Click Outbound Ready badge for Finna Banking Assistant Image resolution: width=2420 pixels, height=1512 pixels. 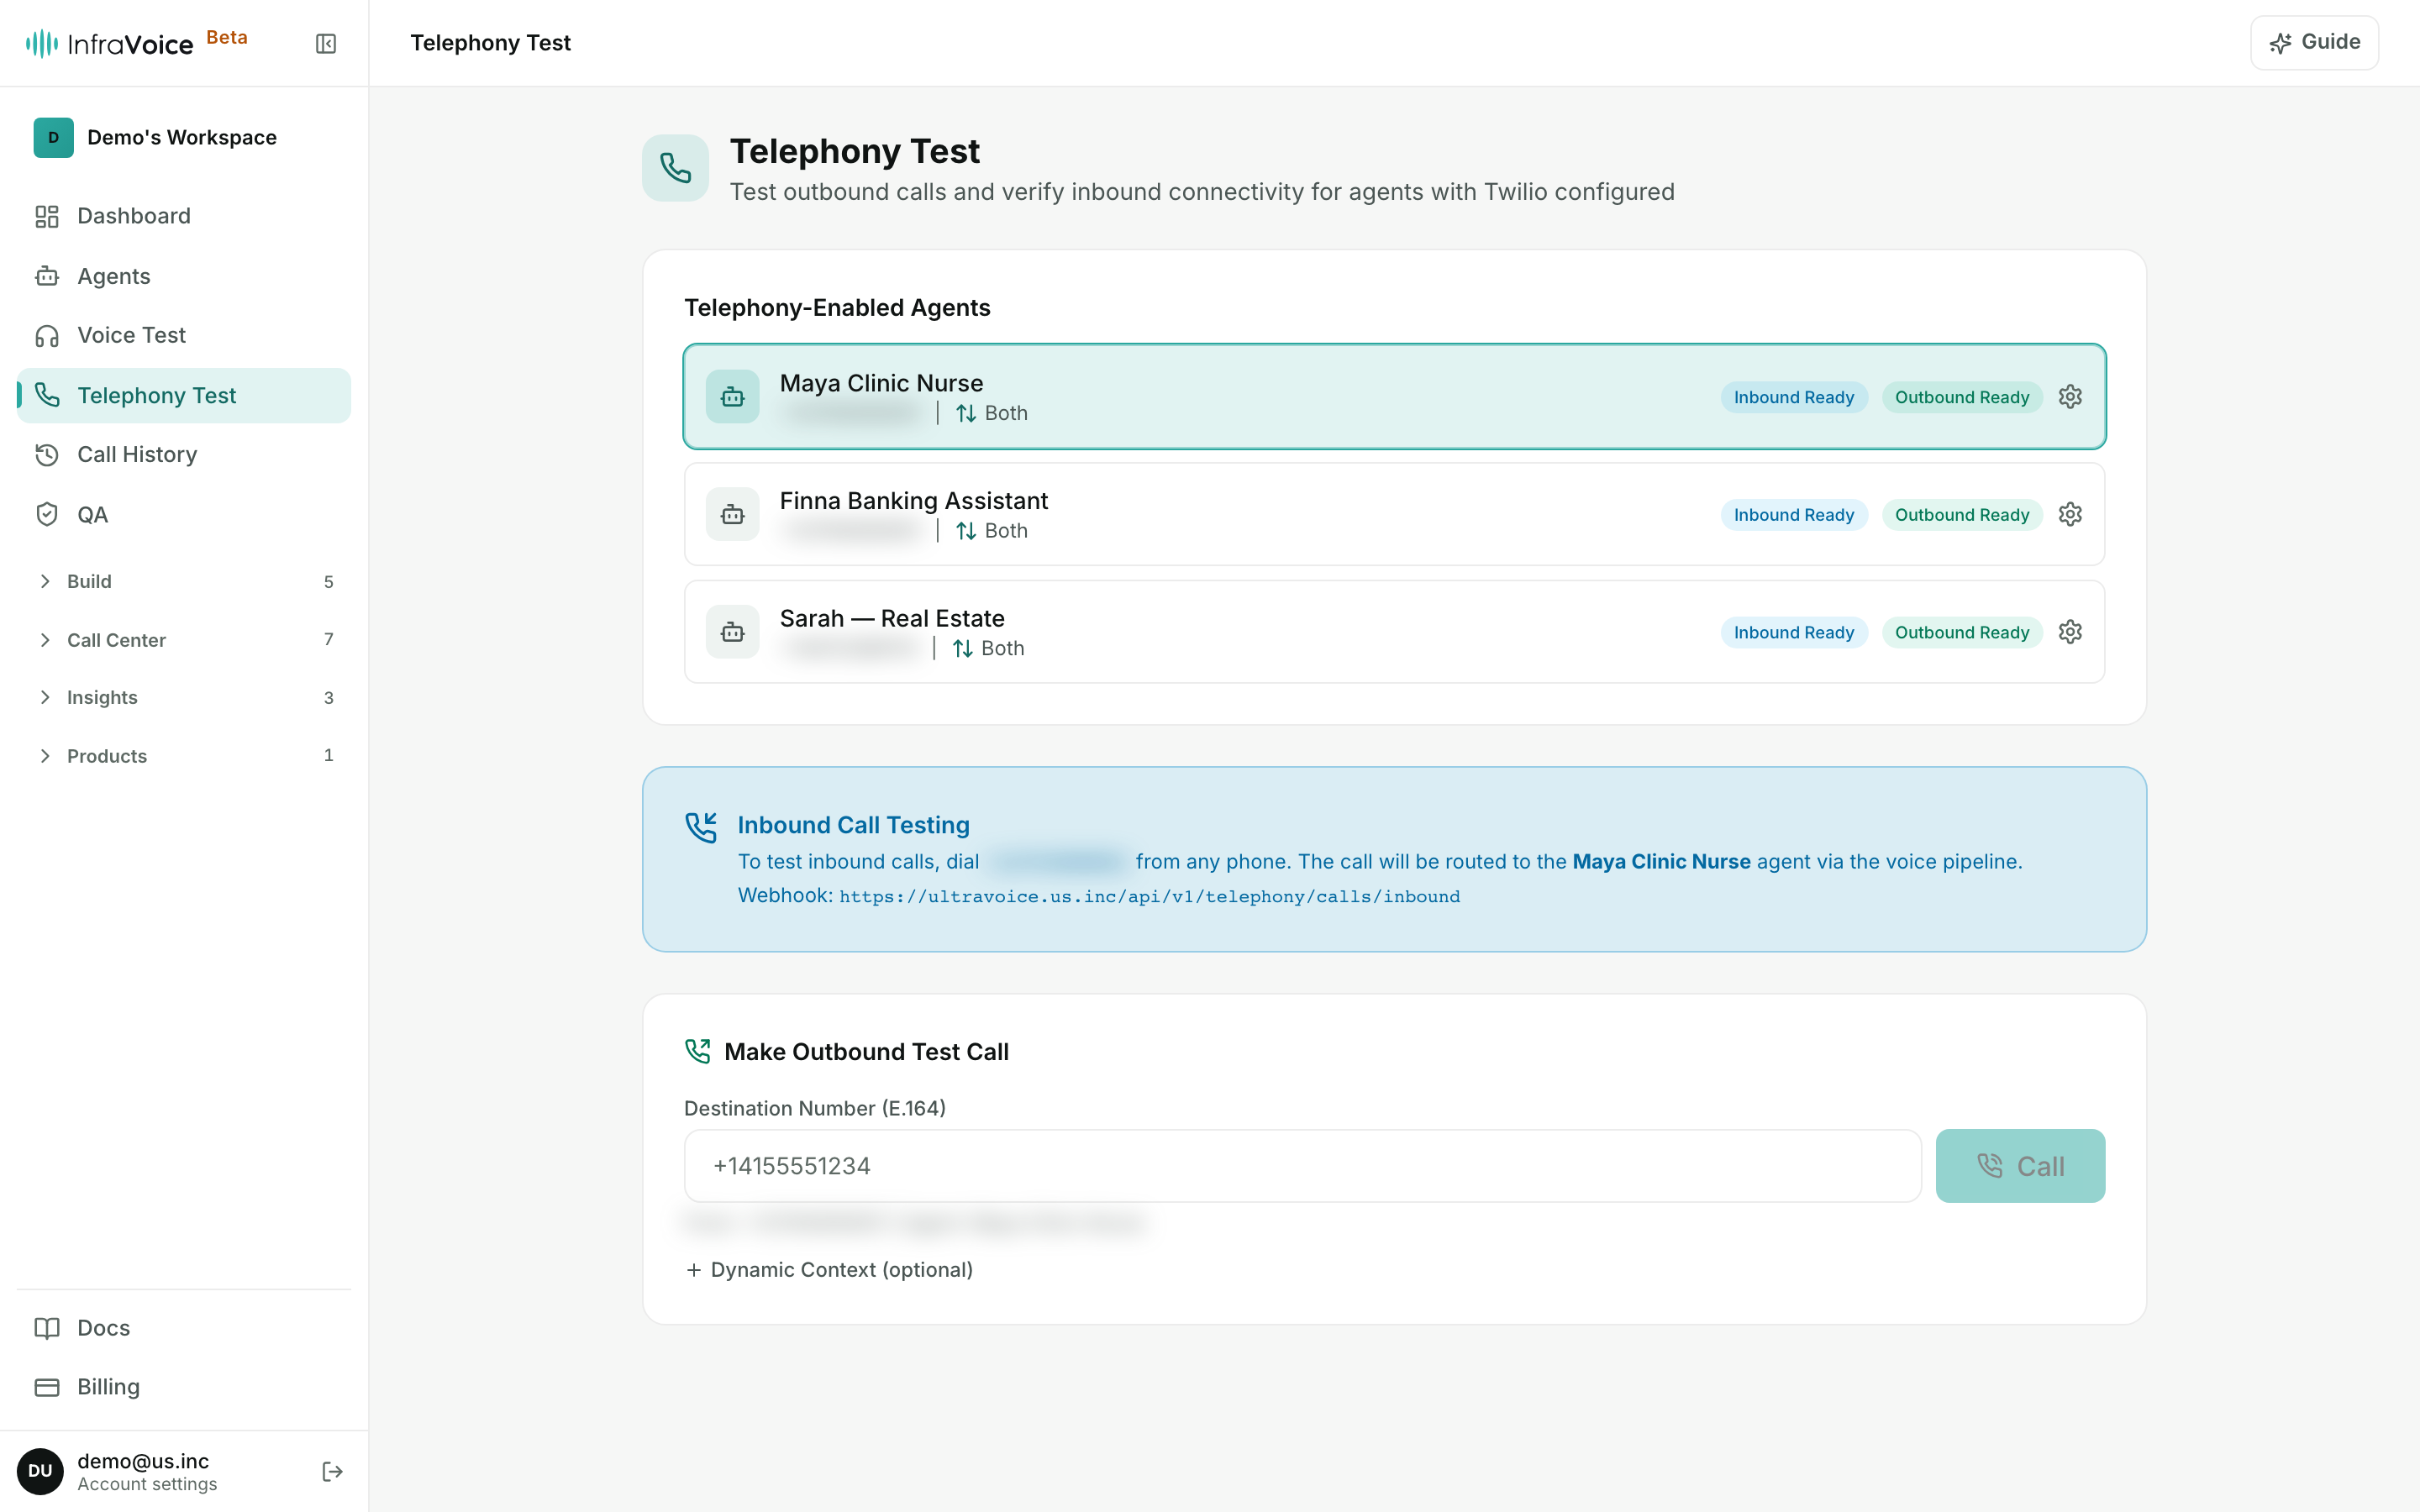pyautogui.click(x=1961, y=514)
